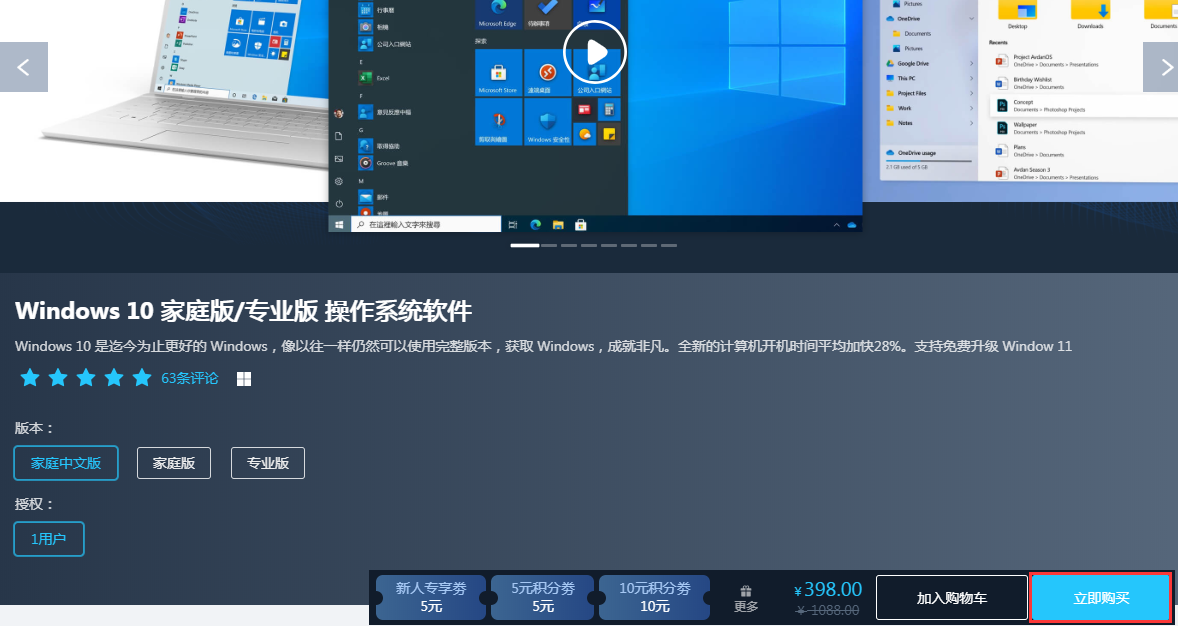Click the first rating star
Screen dimensions: 1178x626
[30, 378]
